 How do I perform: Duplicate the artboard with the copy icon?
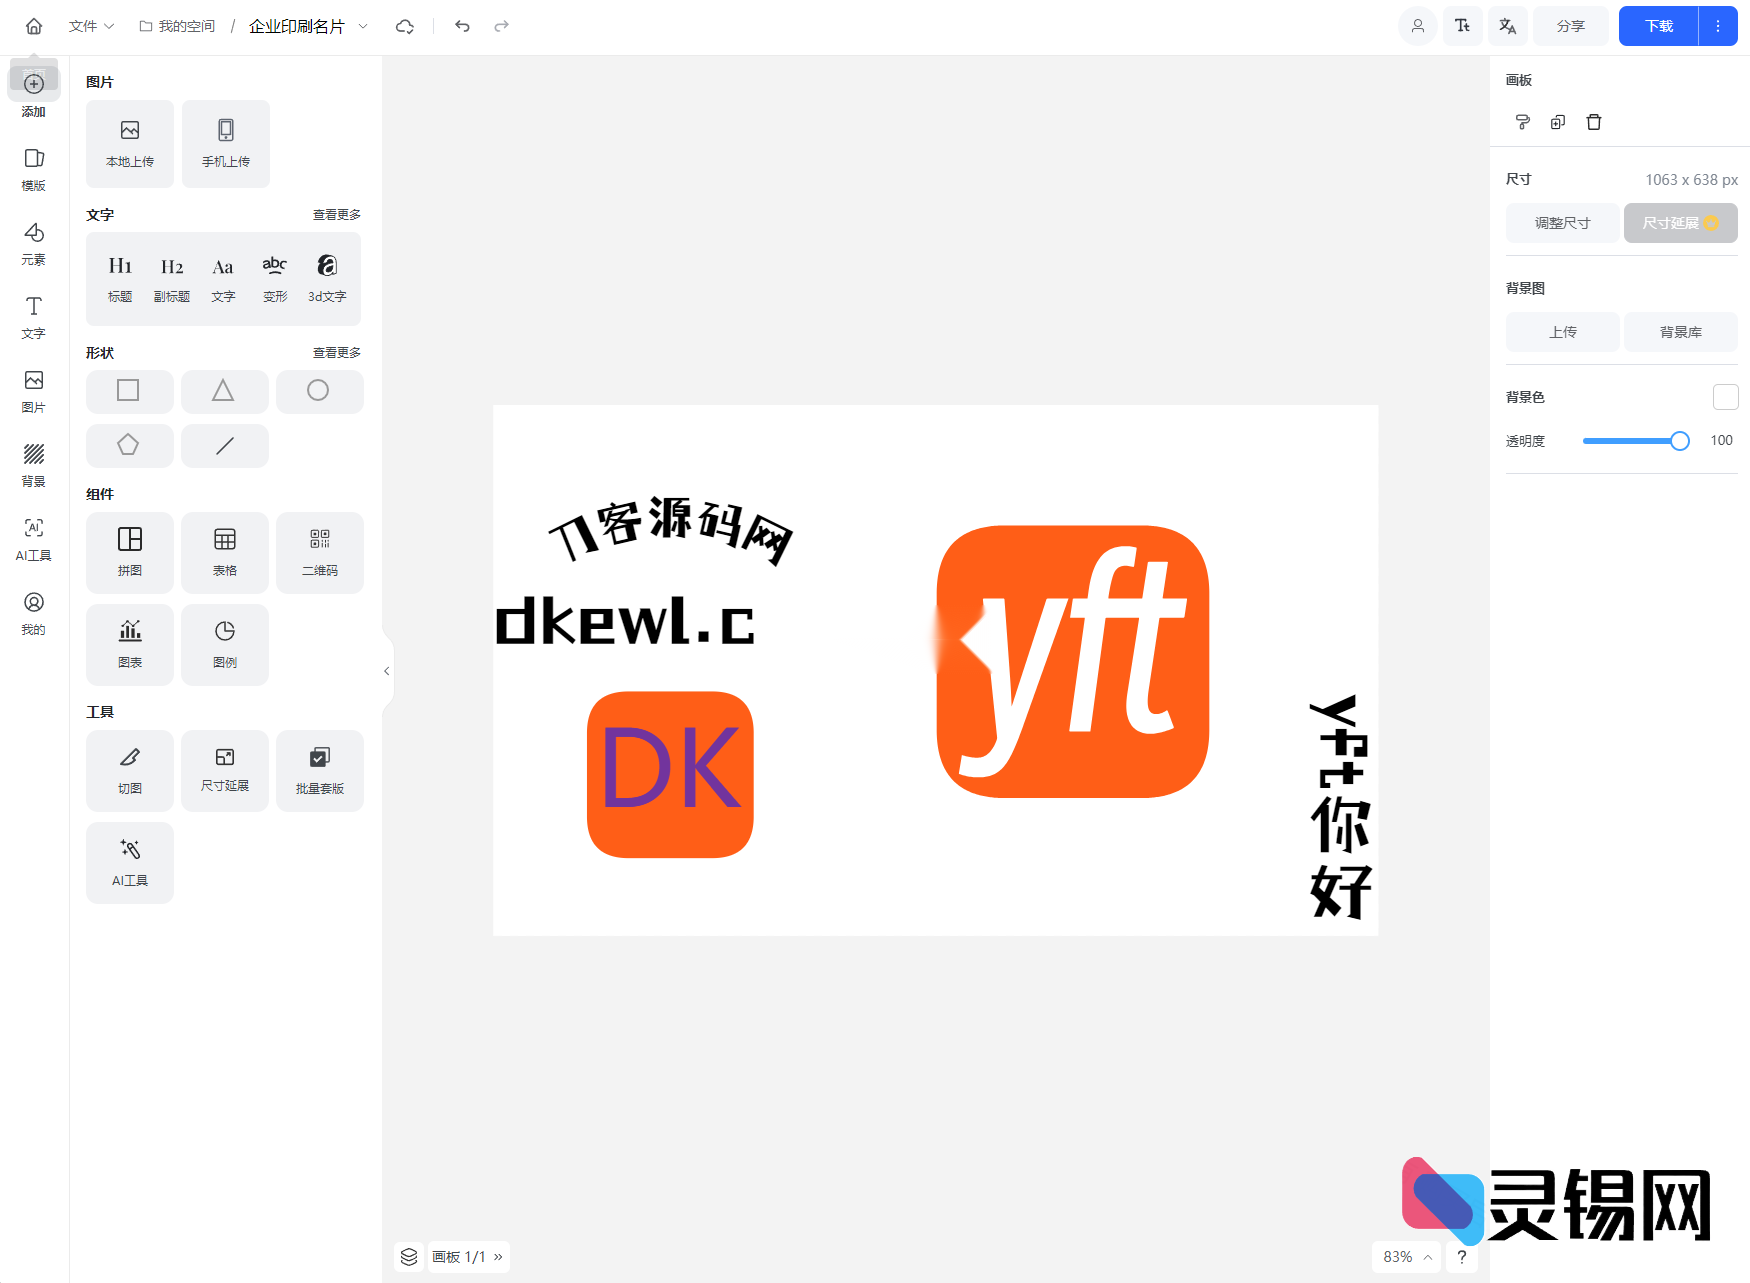[1557, 121]
